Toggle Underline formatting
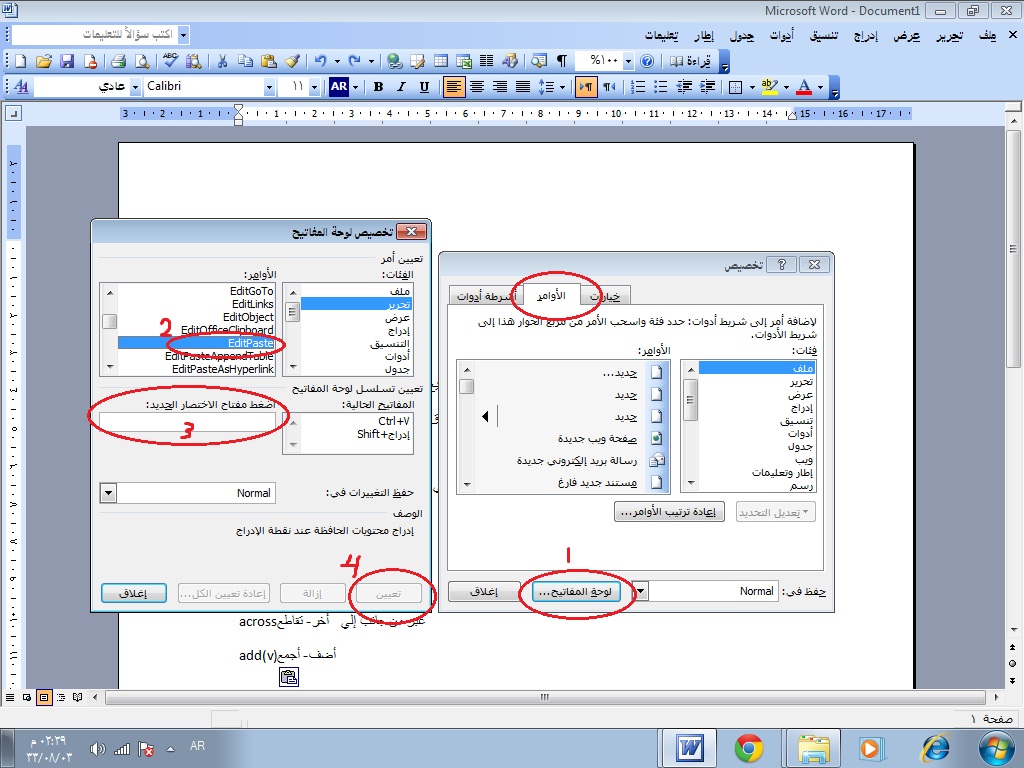The height and width of the screenshot is (768, 1024). pos(424,86)
